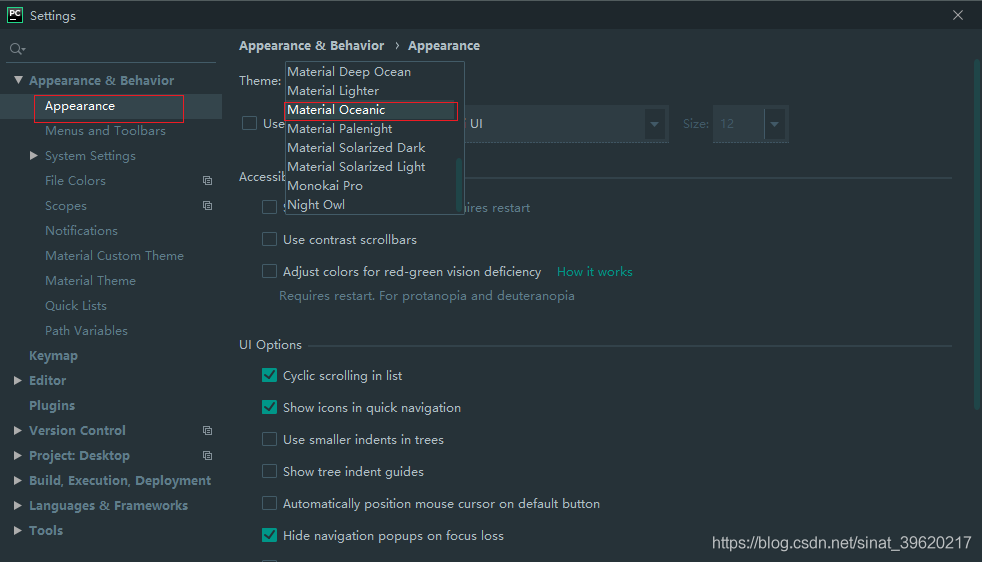This screenshot has height=562, width=982.
Task: Enable Show tree indent guides
Action: pos(269,471)
